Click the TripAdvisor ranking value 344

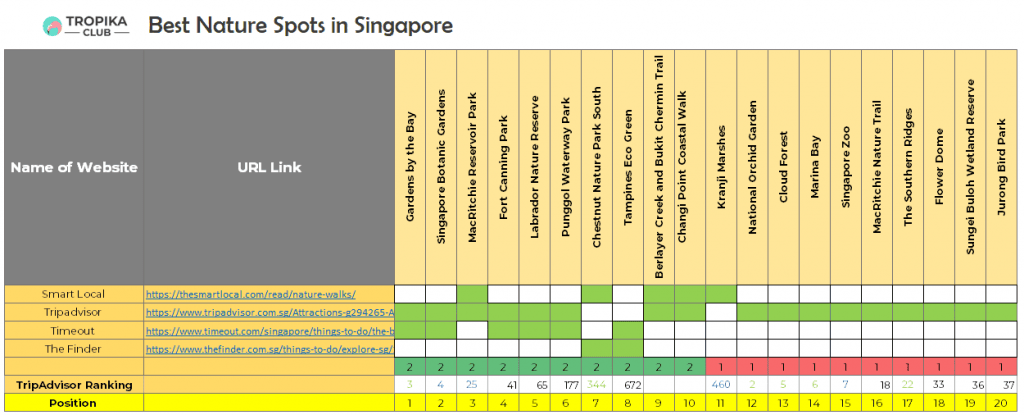(597, 385)
